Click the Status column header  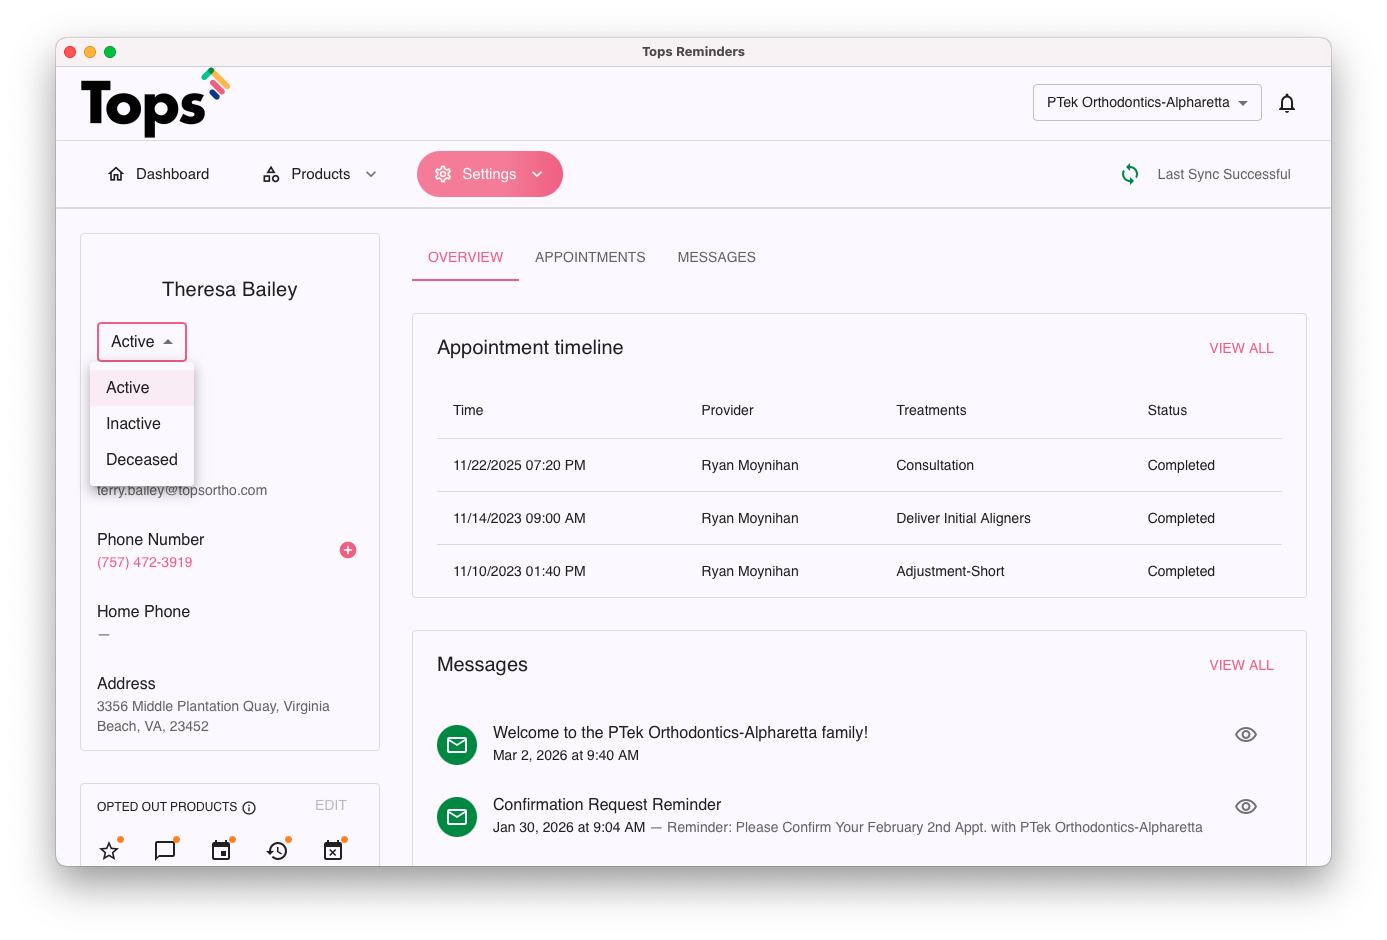[x=1167, y=410]
